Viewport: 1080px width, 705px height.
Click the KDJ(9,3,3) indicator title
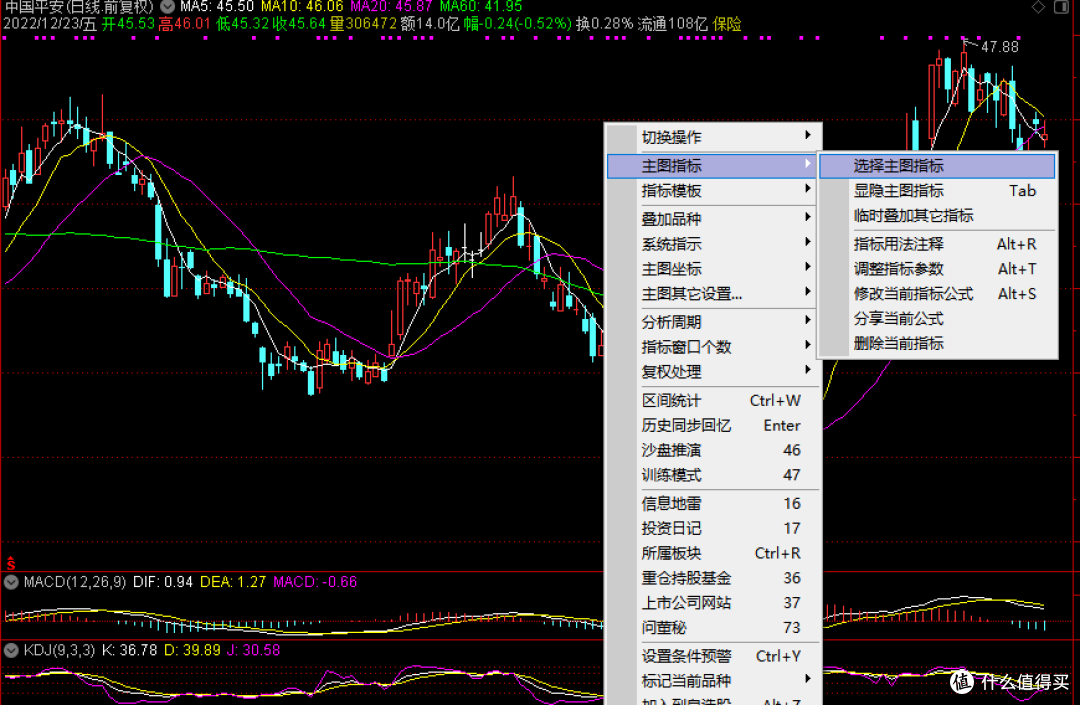coord(59,650)
